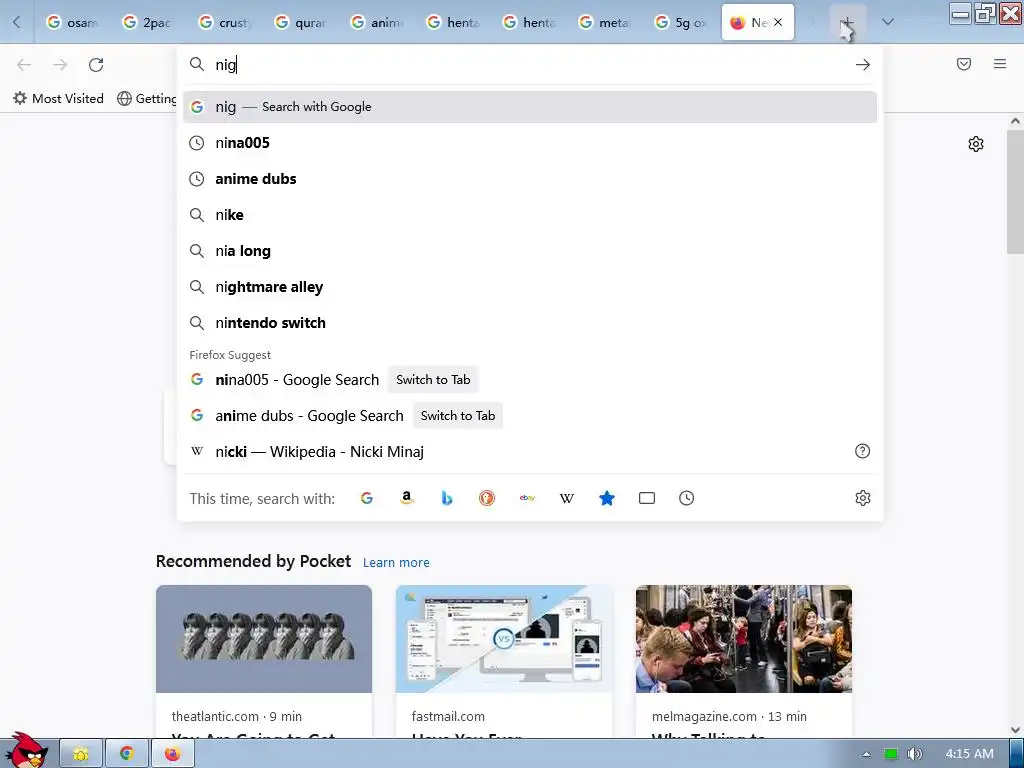The width and height of the screenshot is (1024, 768).
Task: Search this time with Amazon
Action: tap(407, 498)
